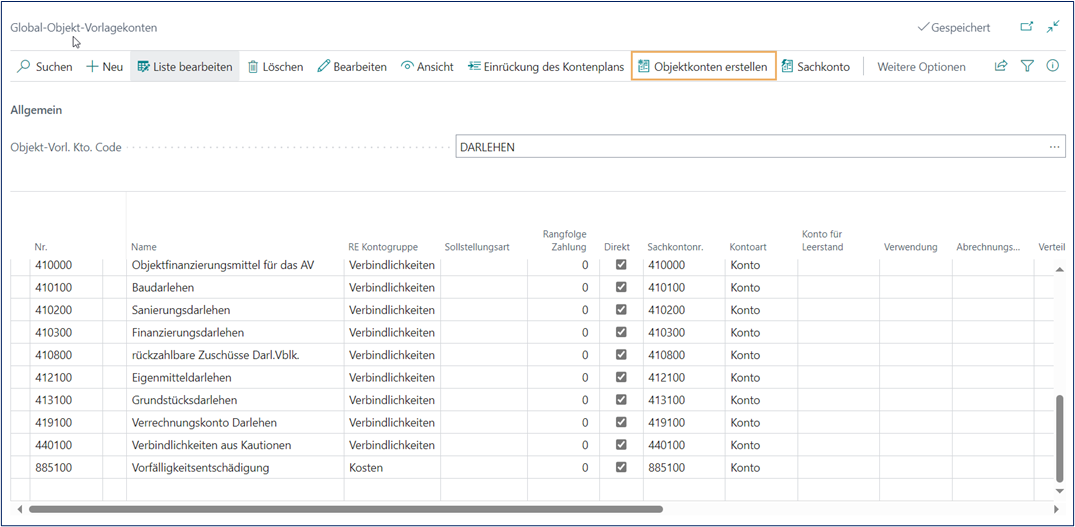Click the Sachkontonr. column header
This screenshot has width=1075, height=527.
click(675, 247)
